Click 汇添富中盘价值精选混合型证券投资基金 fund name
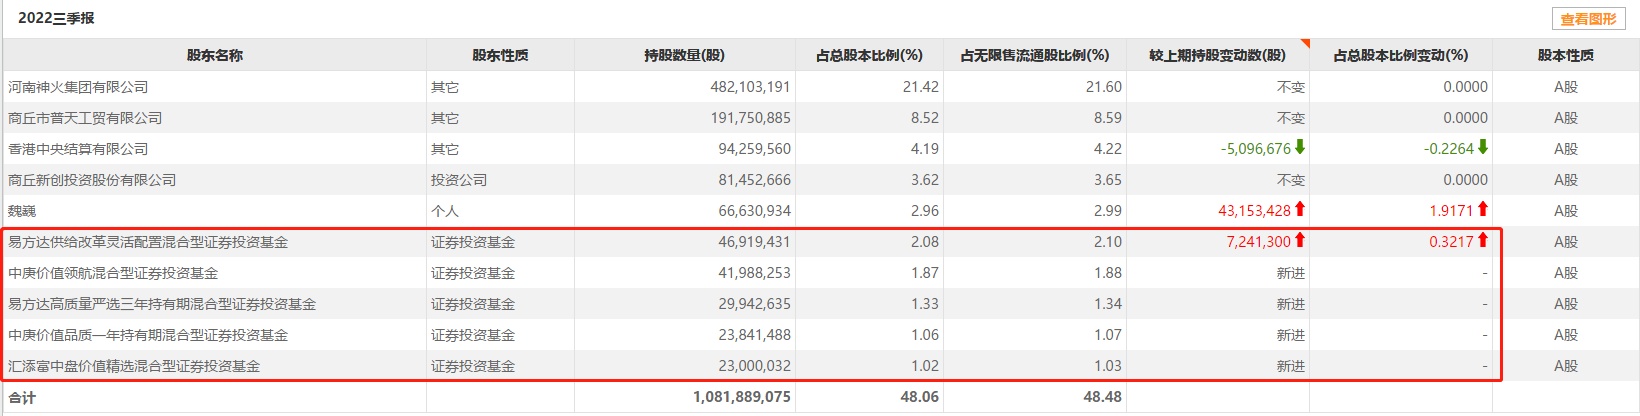Screen dimensions: 1640x416 pos(134,366)
